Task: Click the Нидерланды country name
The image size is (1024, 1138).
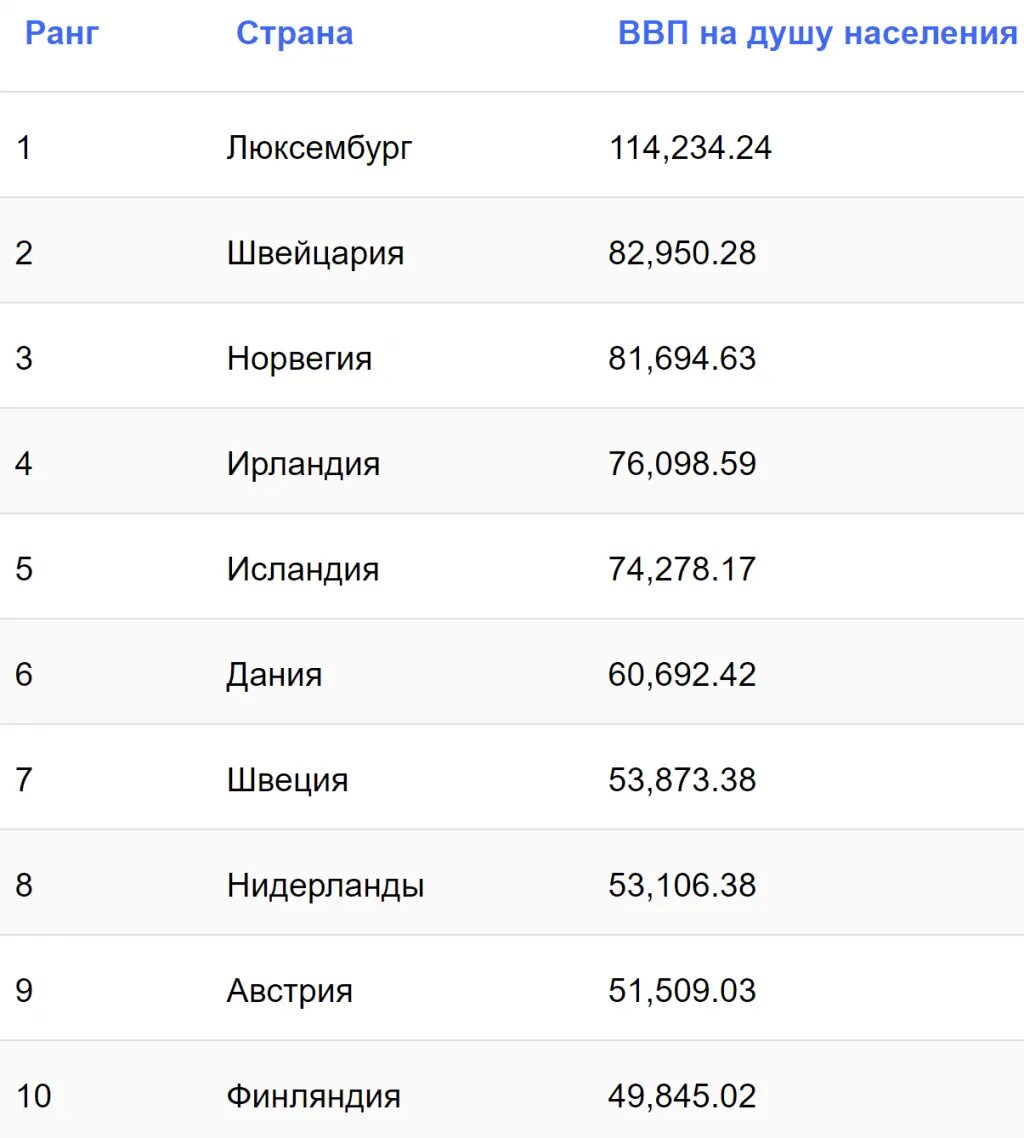Action: pyautogui.click(x=325, y=885)
